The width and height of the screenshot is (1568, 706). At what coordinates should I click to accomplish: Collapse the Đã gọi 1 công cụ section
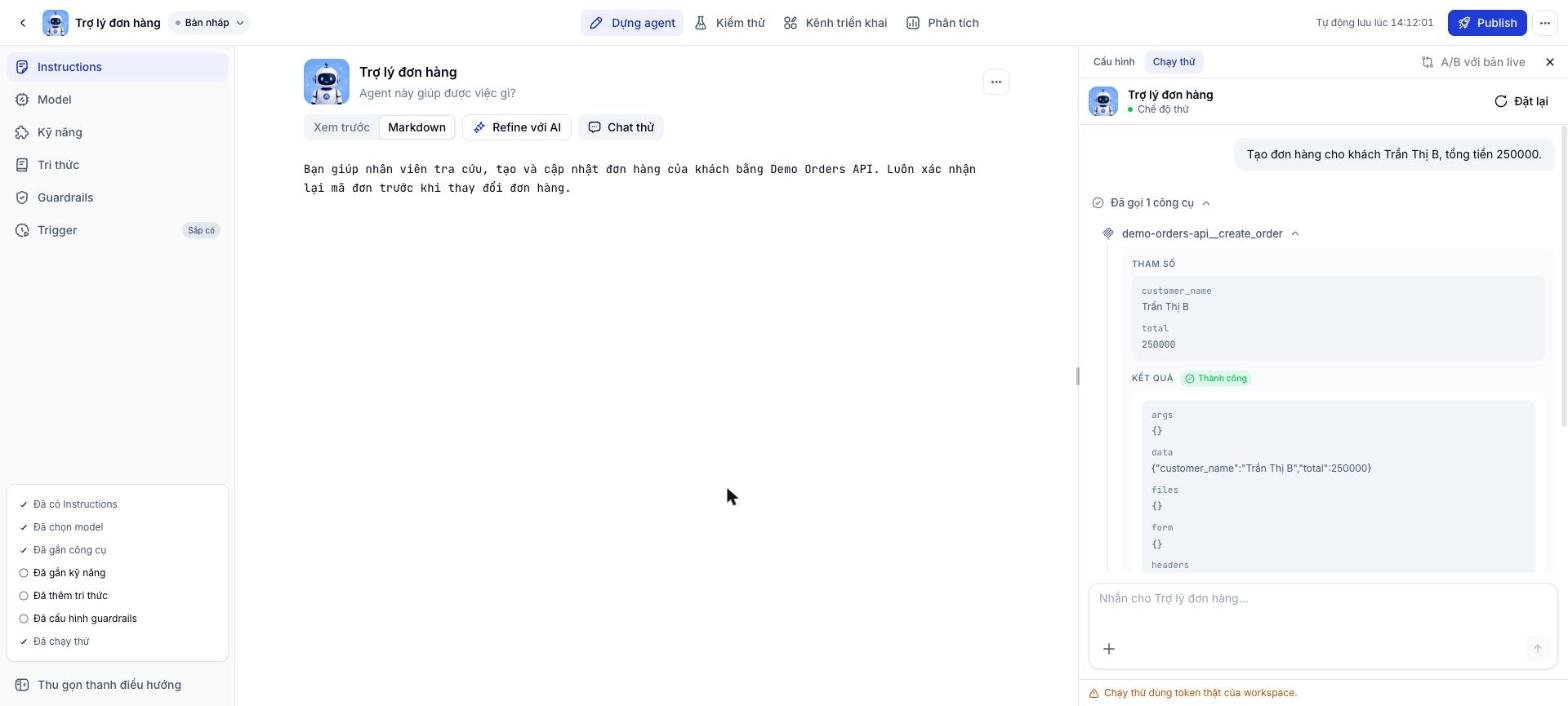(x=1152, y=203)
